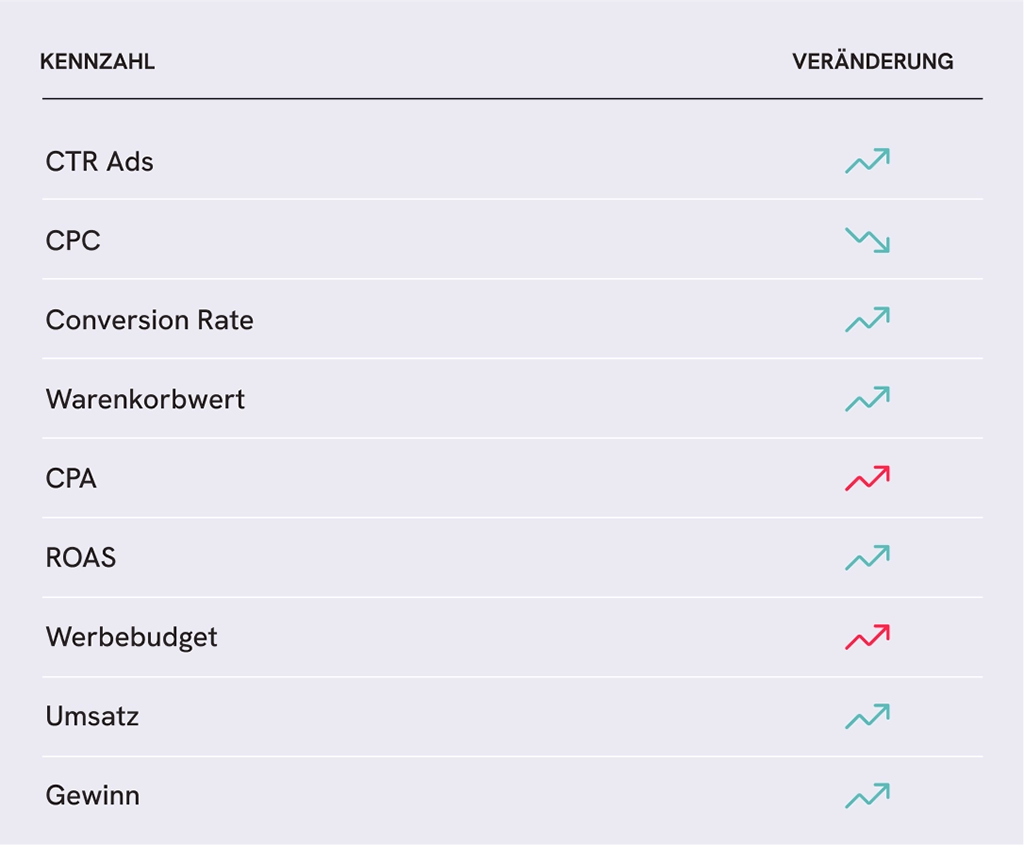1024x845 pixels.
Task: Click the KENNZAHL column header
Action: [97, 61]
